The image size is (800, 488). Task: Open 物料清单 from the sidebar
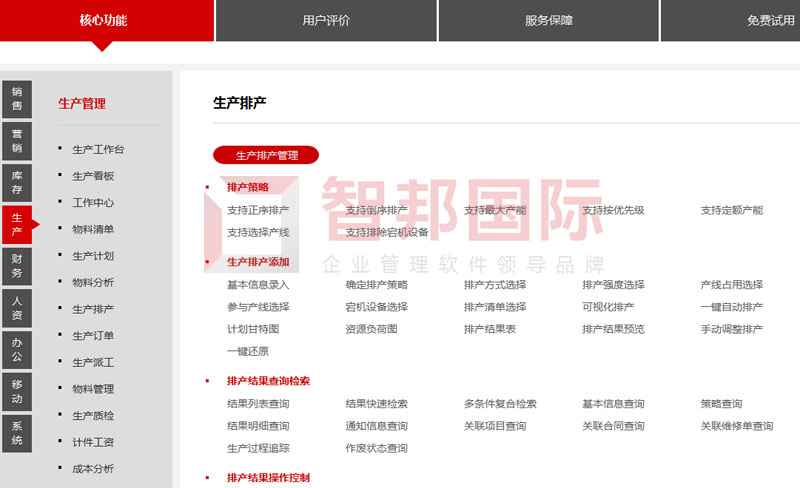click(93, 229)
